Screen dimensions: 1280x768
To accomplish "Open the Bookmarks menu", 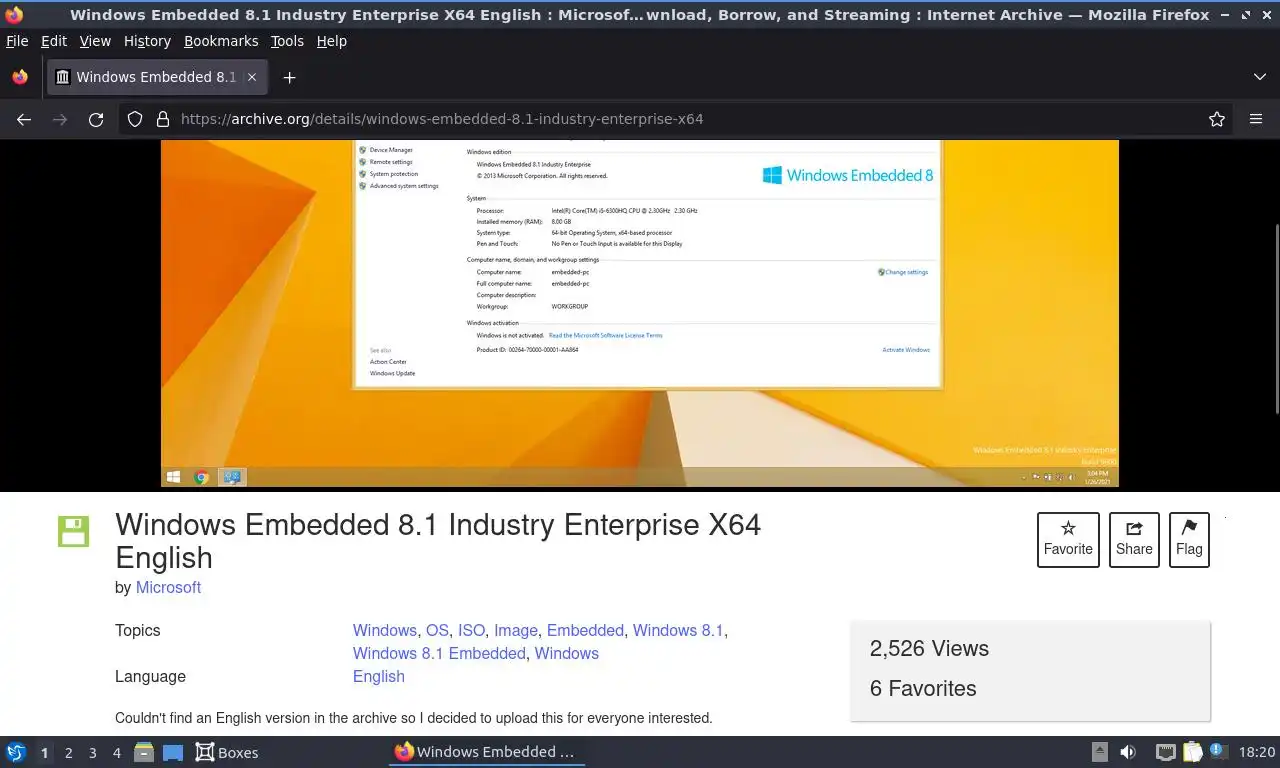I will [221, 41].
